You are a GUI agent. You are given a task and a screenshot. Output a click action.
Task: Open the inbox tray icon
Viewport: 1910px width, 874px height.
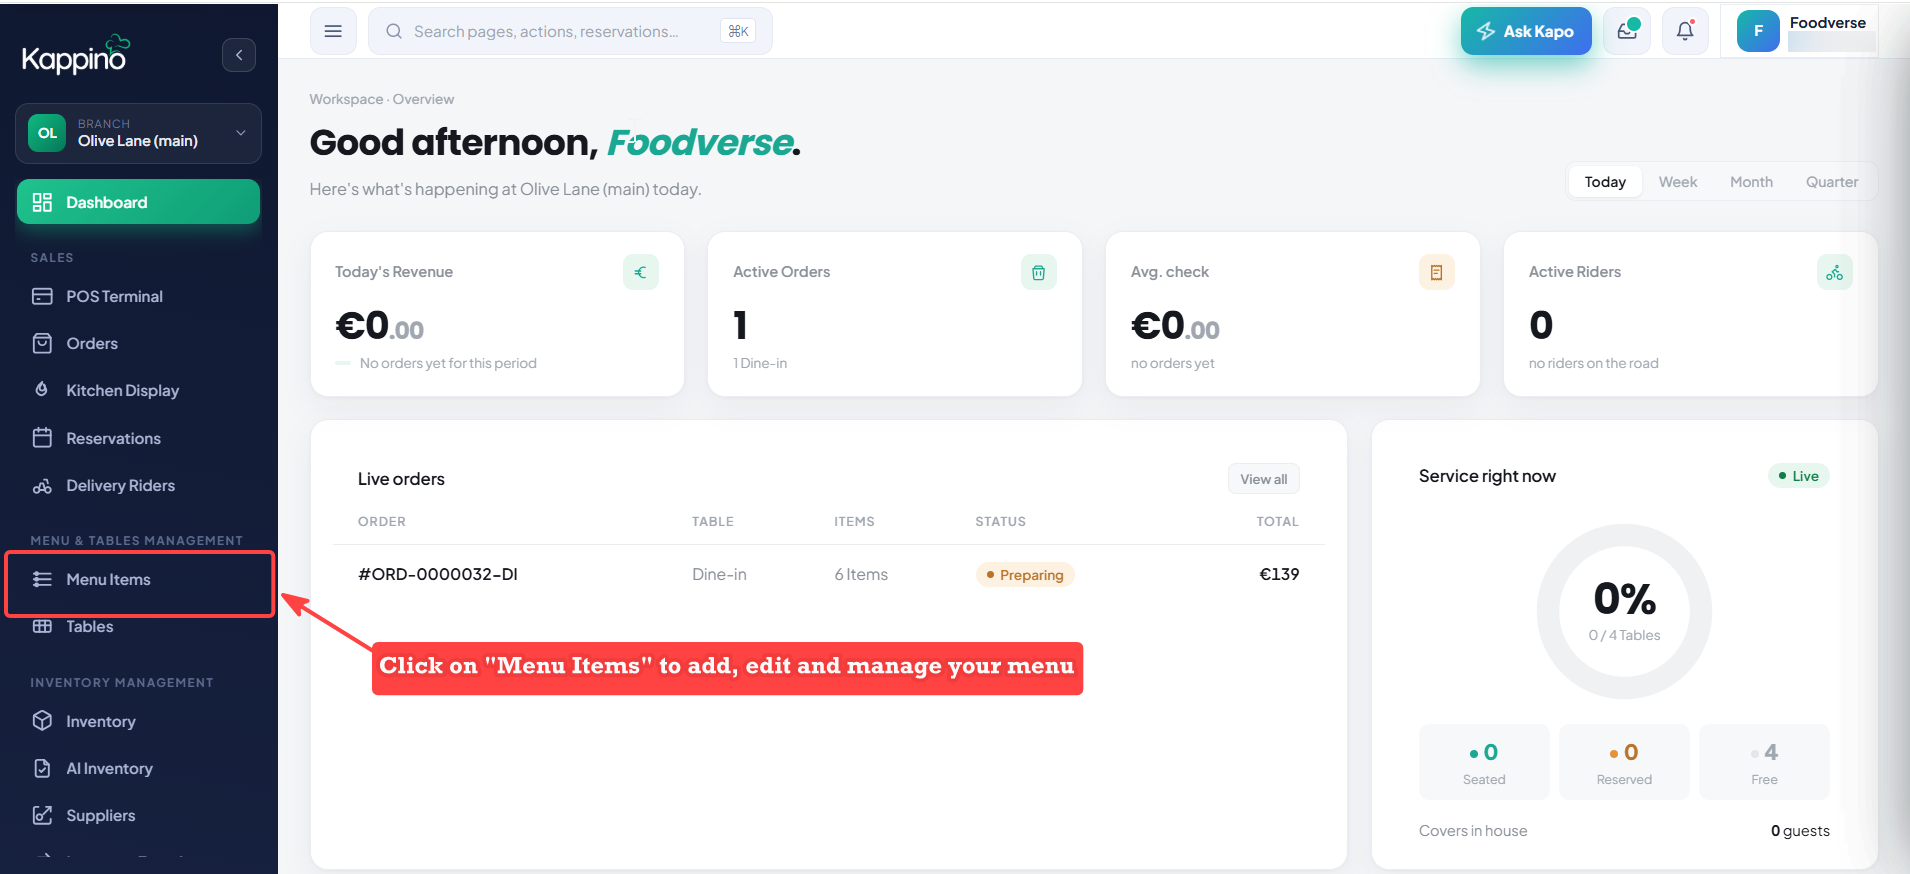[1627, 31]
